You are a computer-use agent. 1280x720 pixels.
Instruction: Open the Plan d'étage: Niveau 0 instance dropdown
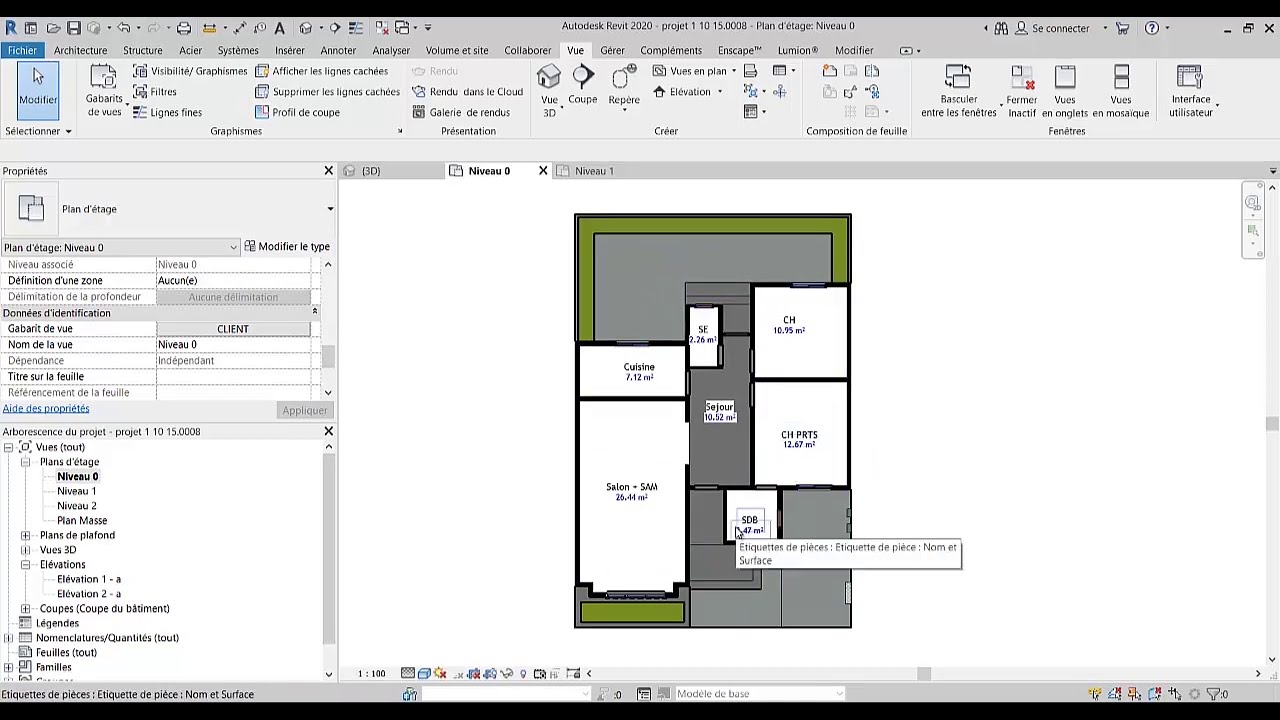click(x=120, y=248)
